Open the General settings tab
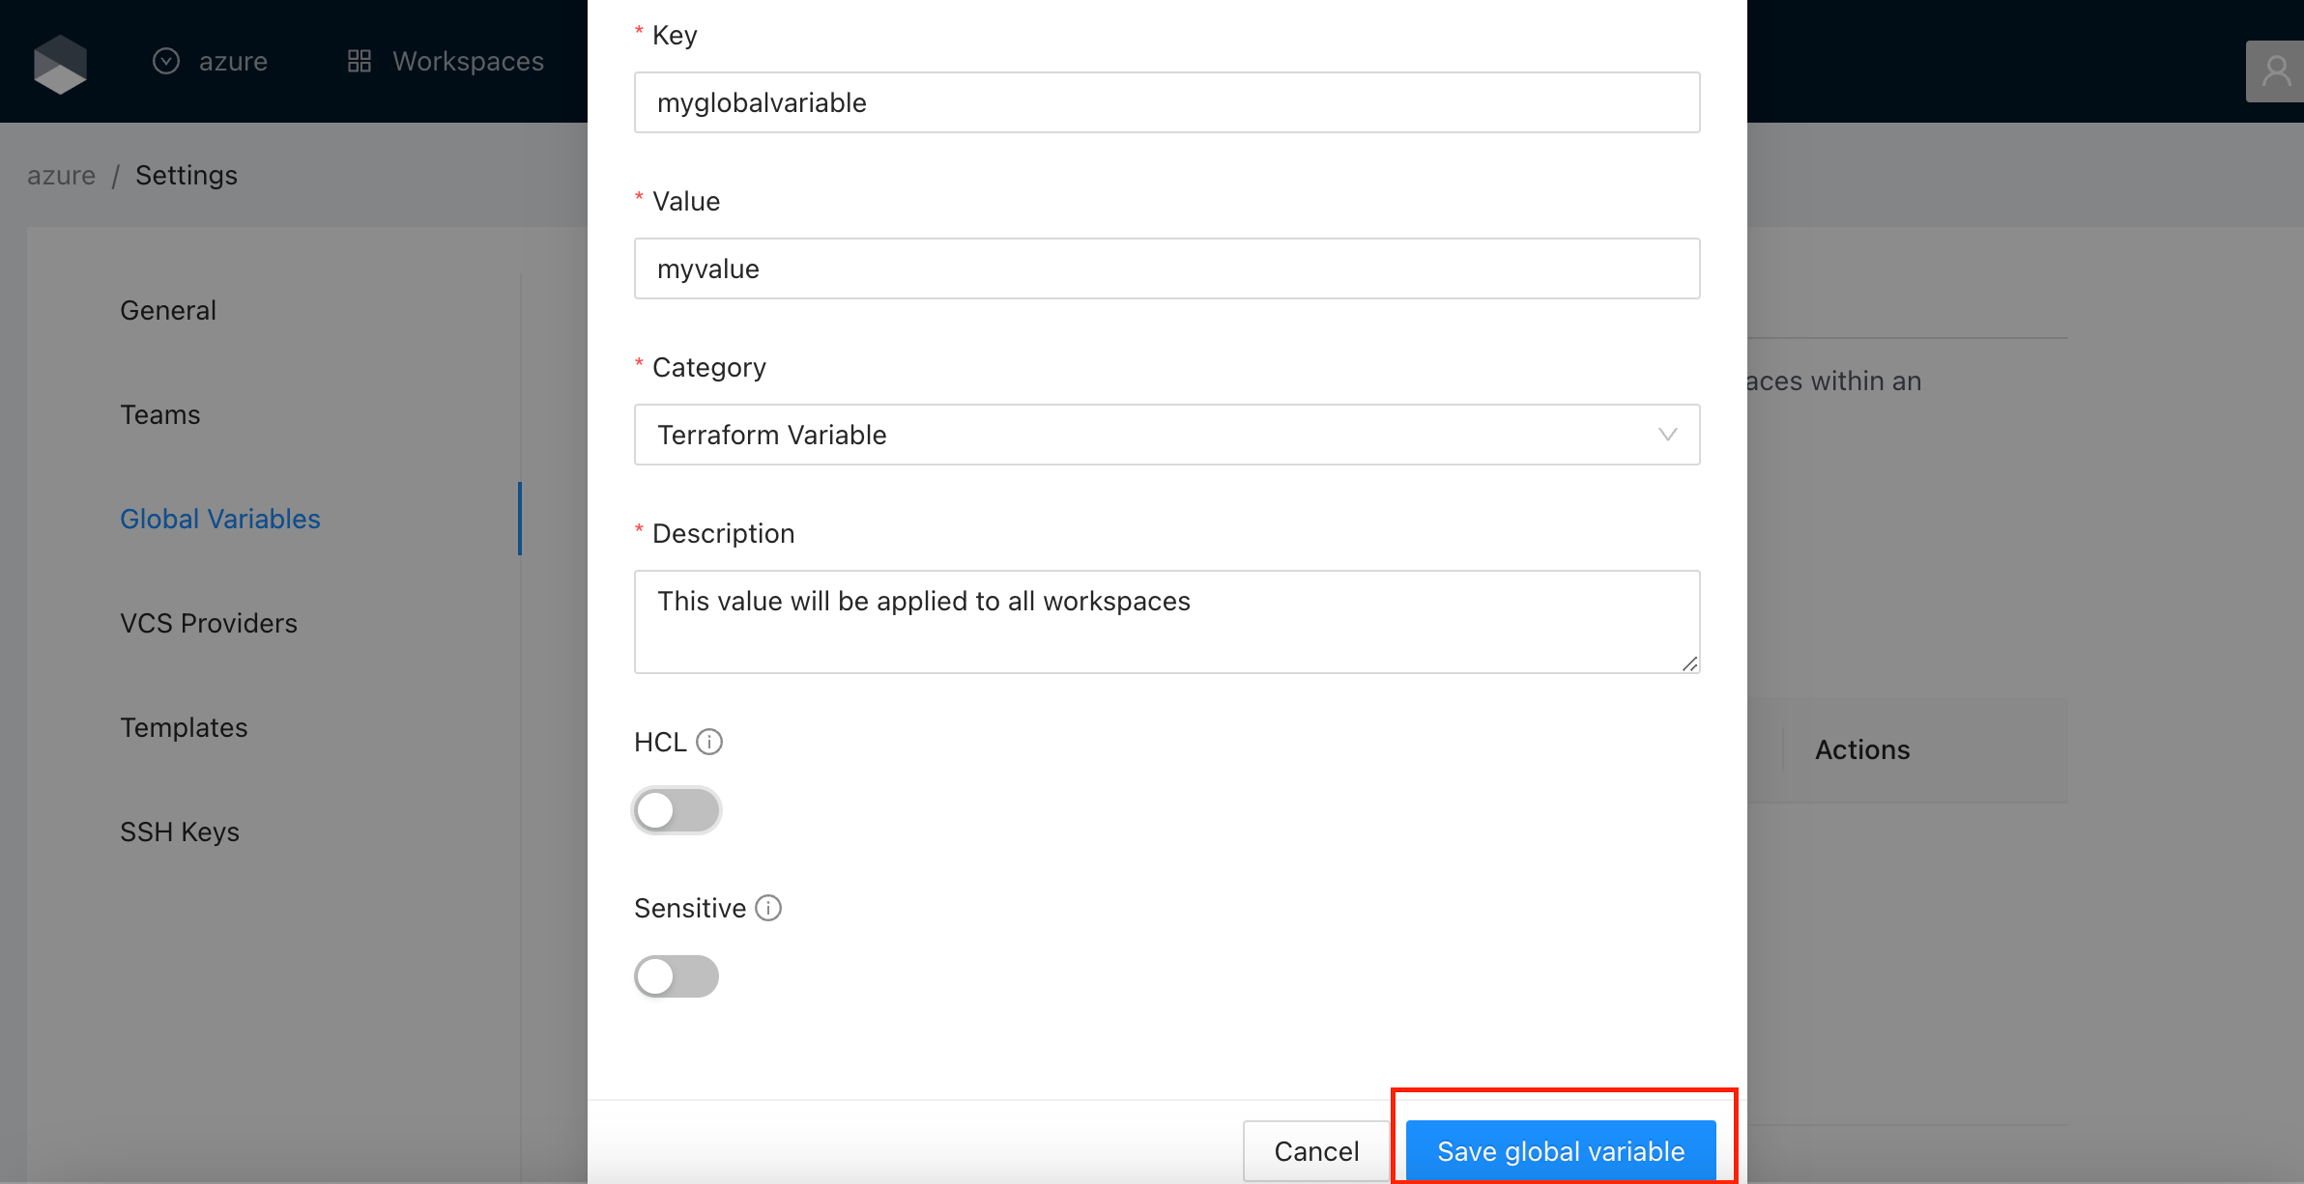Screen dimensions: 2304x1184 point(168,310)
